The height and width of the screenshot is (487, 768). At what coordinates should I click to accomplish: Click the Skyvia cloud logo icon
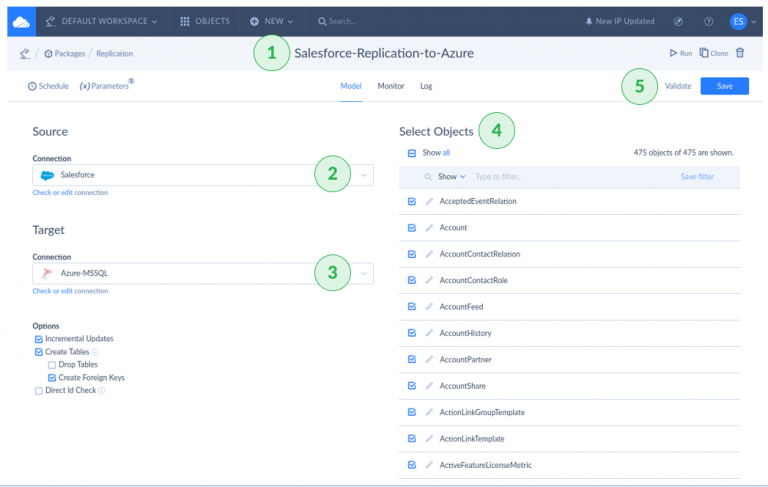21,21
